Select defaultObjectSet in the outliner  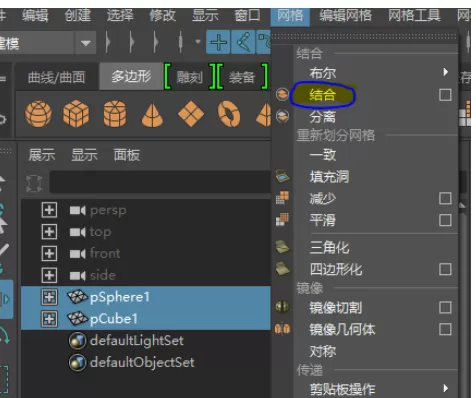tap(142, 362)
